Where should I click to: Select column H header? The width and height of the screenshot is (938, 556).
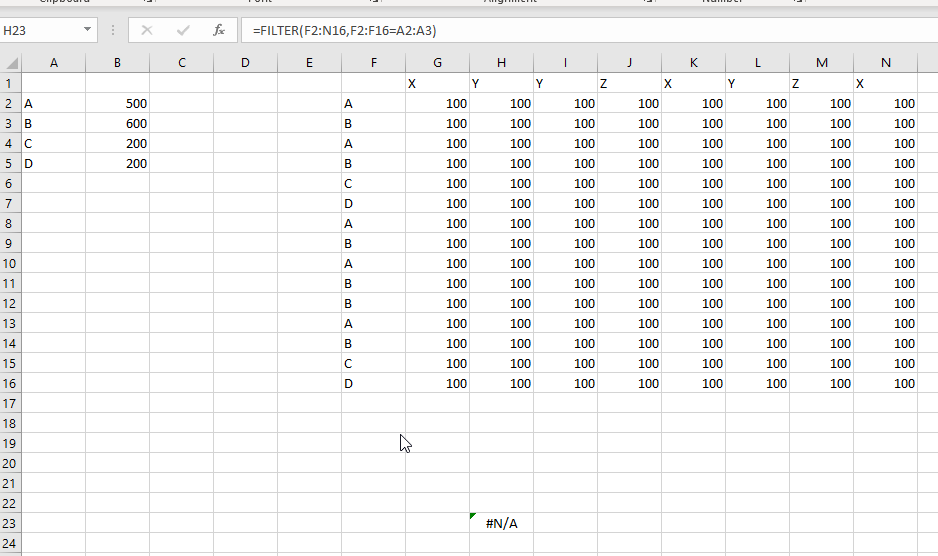[501, 63]
